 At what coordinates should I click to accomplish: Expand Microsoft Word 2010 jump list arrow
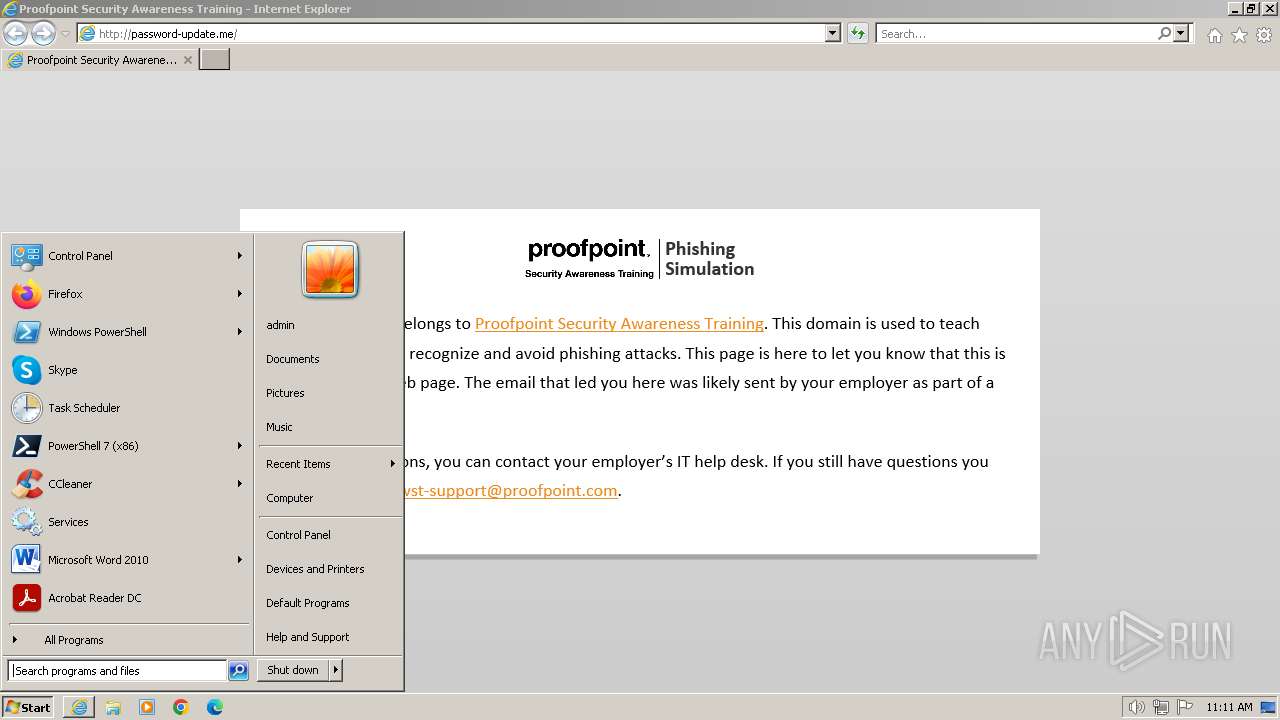click(240, 560)
